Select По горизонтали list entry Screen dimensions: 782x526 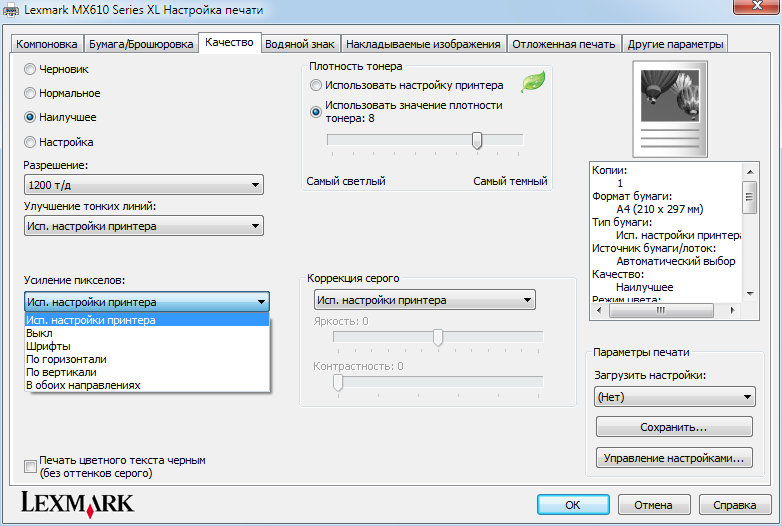click(147, 359)
